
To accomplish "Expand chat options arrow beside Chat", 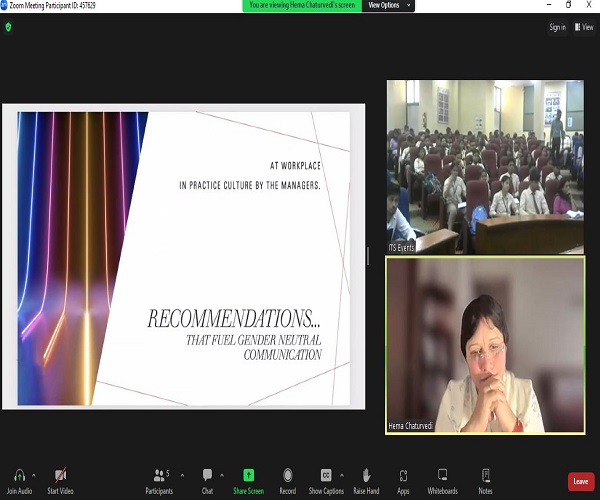I will [x=222, y=476].
